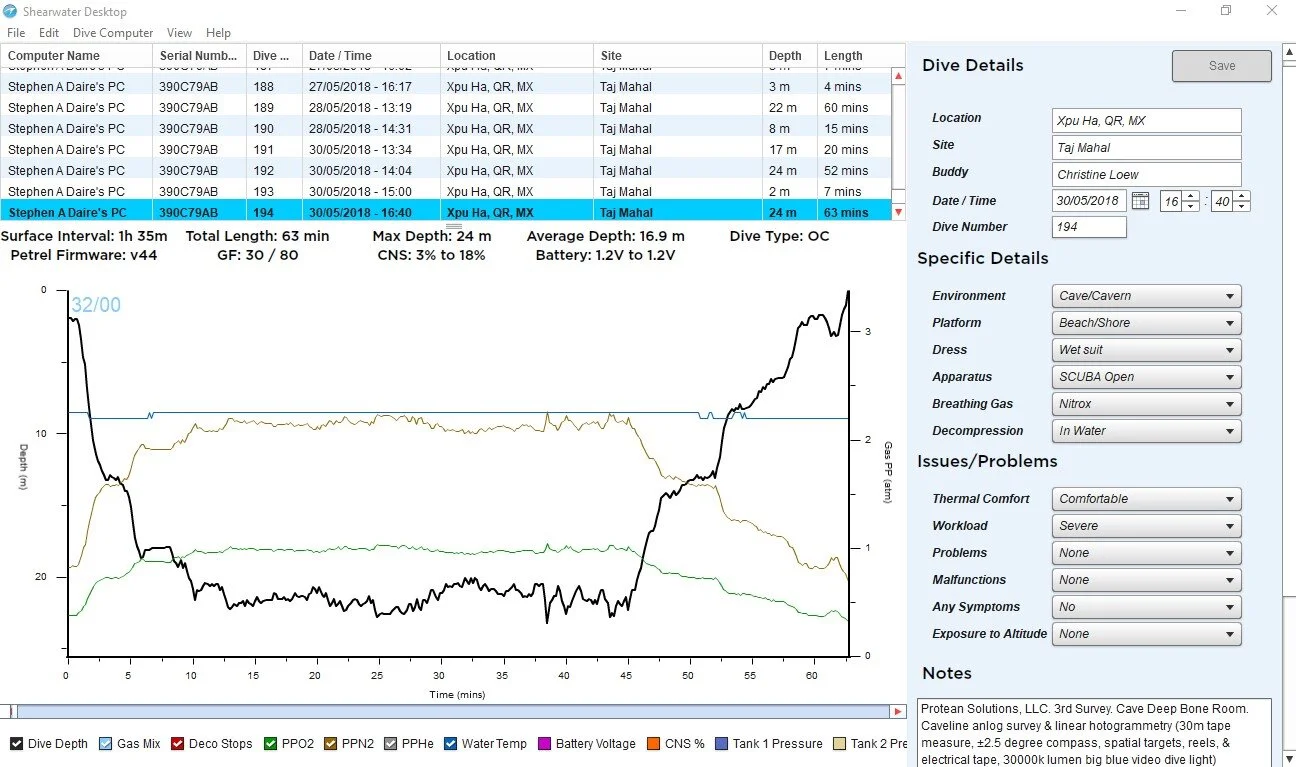Click dive list scrollbar up arrow
Viewport: 1296px width, 767px height.
tap(898, 76)
